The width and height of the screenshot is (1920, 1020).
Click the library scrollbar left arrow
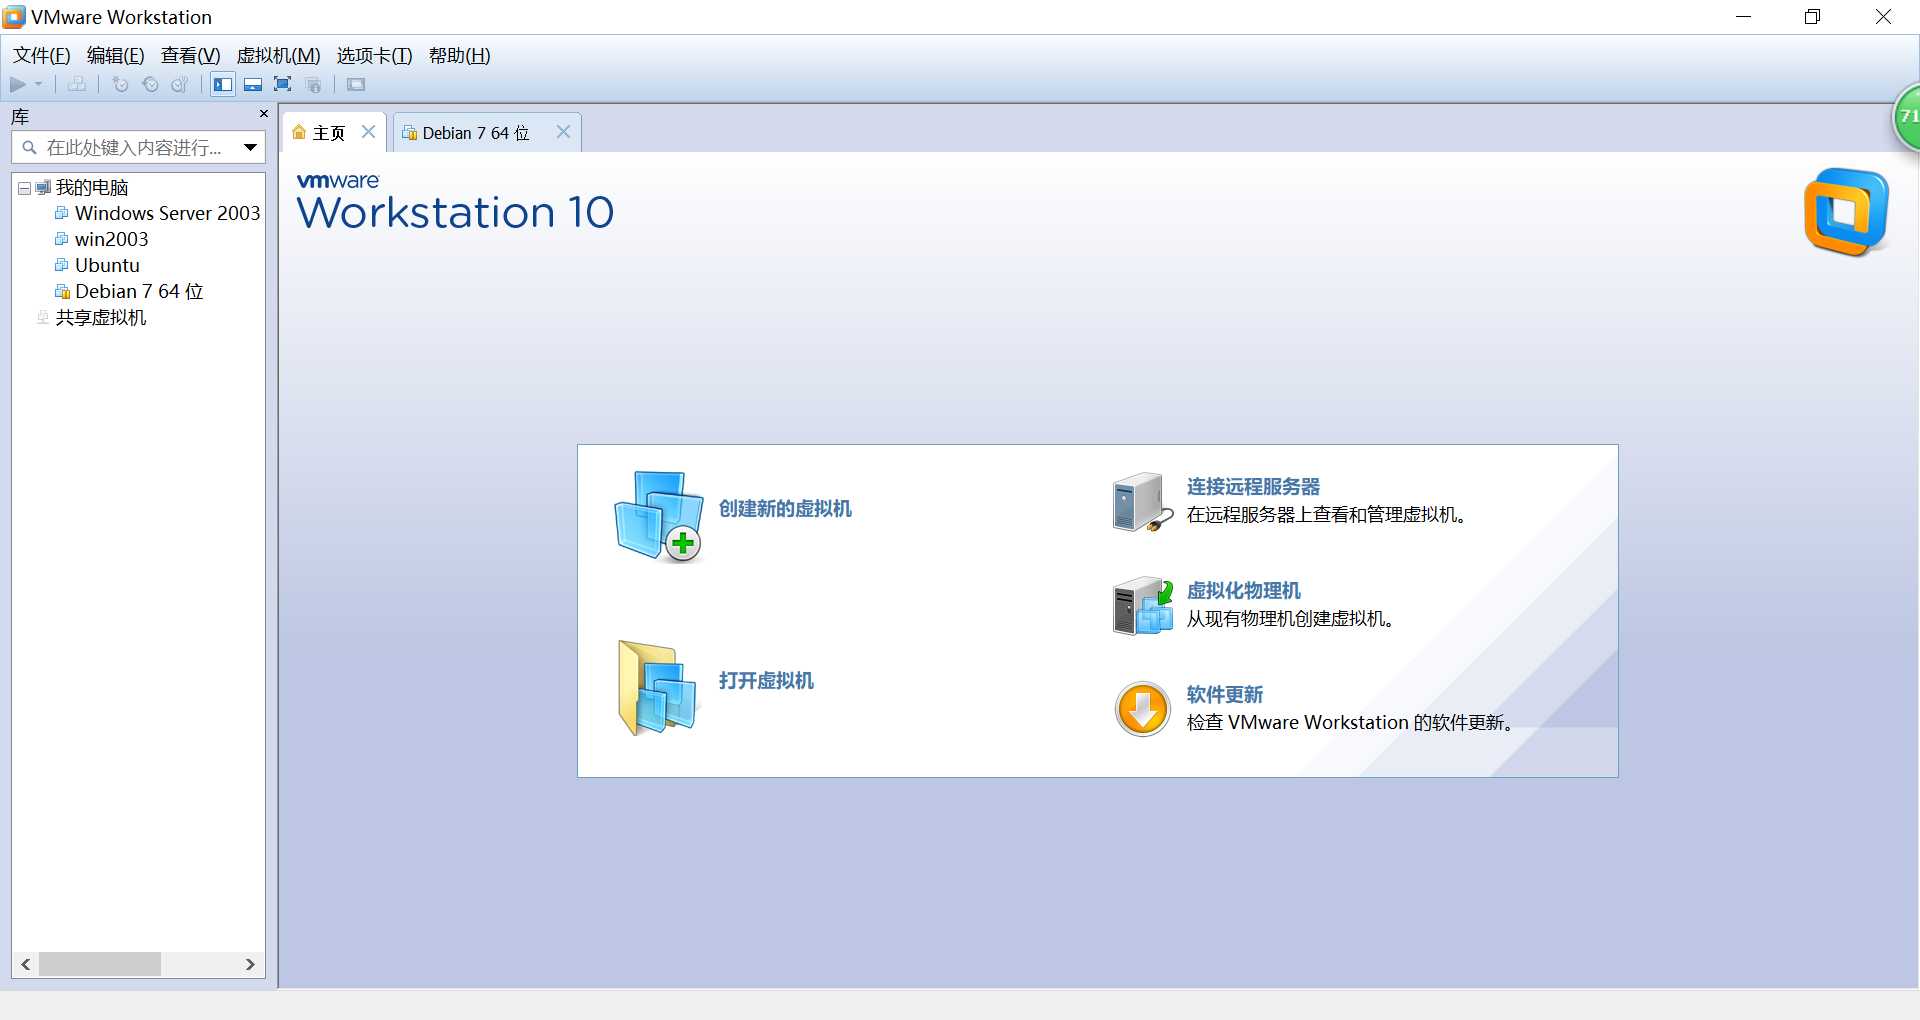coord(25,965)
